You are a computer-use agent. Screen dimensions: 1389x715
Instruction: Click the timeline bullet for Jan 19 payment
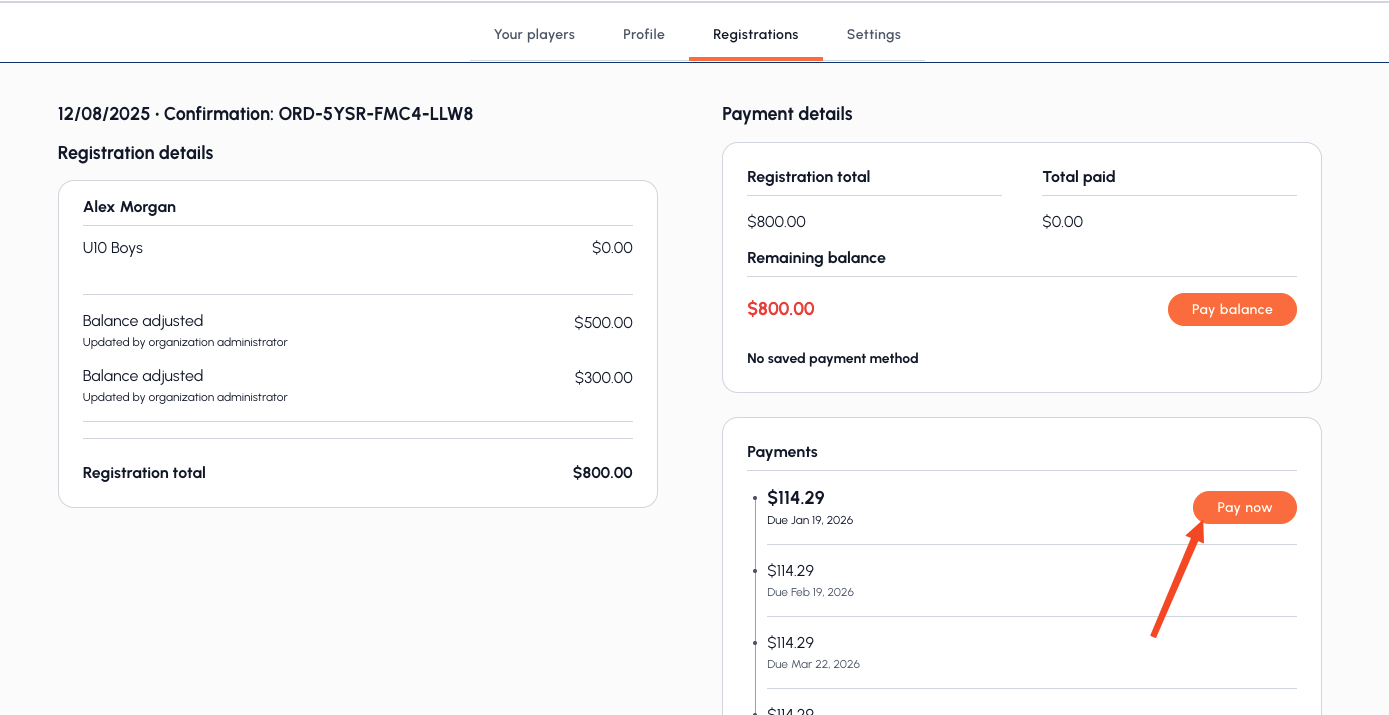point(755,497)
